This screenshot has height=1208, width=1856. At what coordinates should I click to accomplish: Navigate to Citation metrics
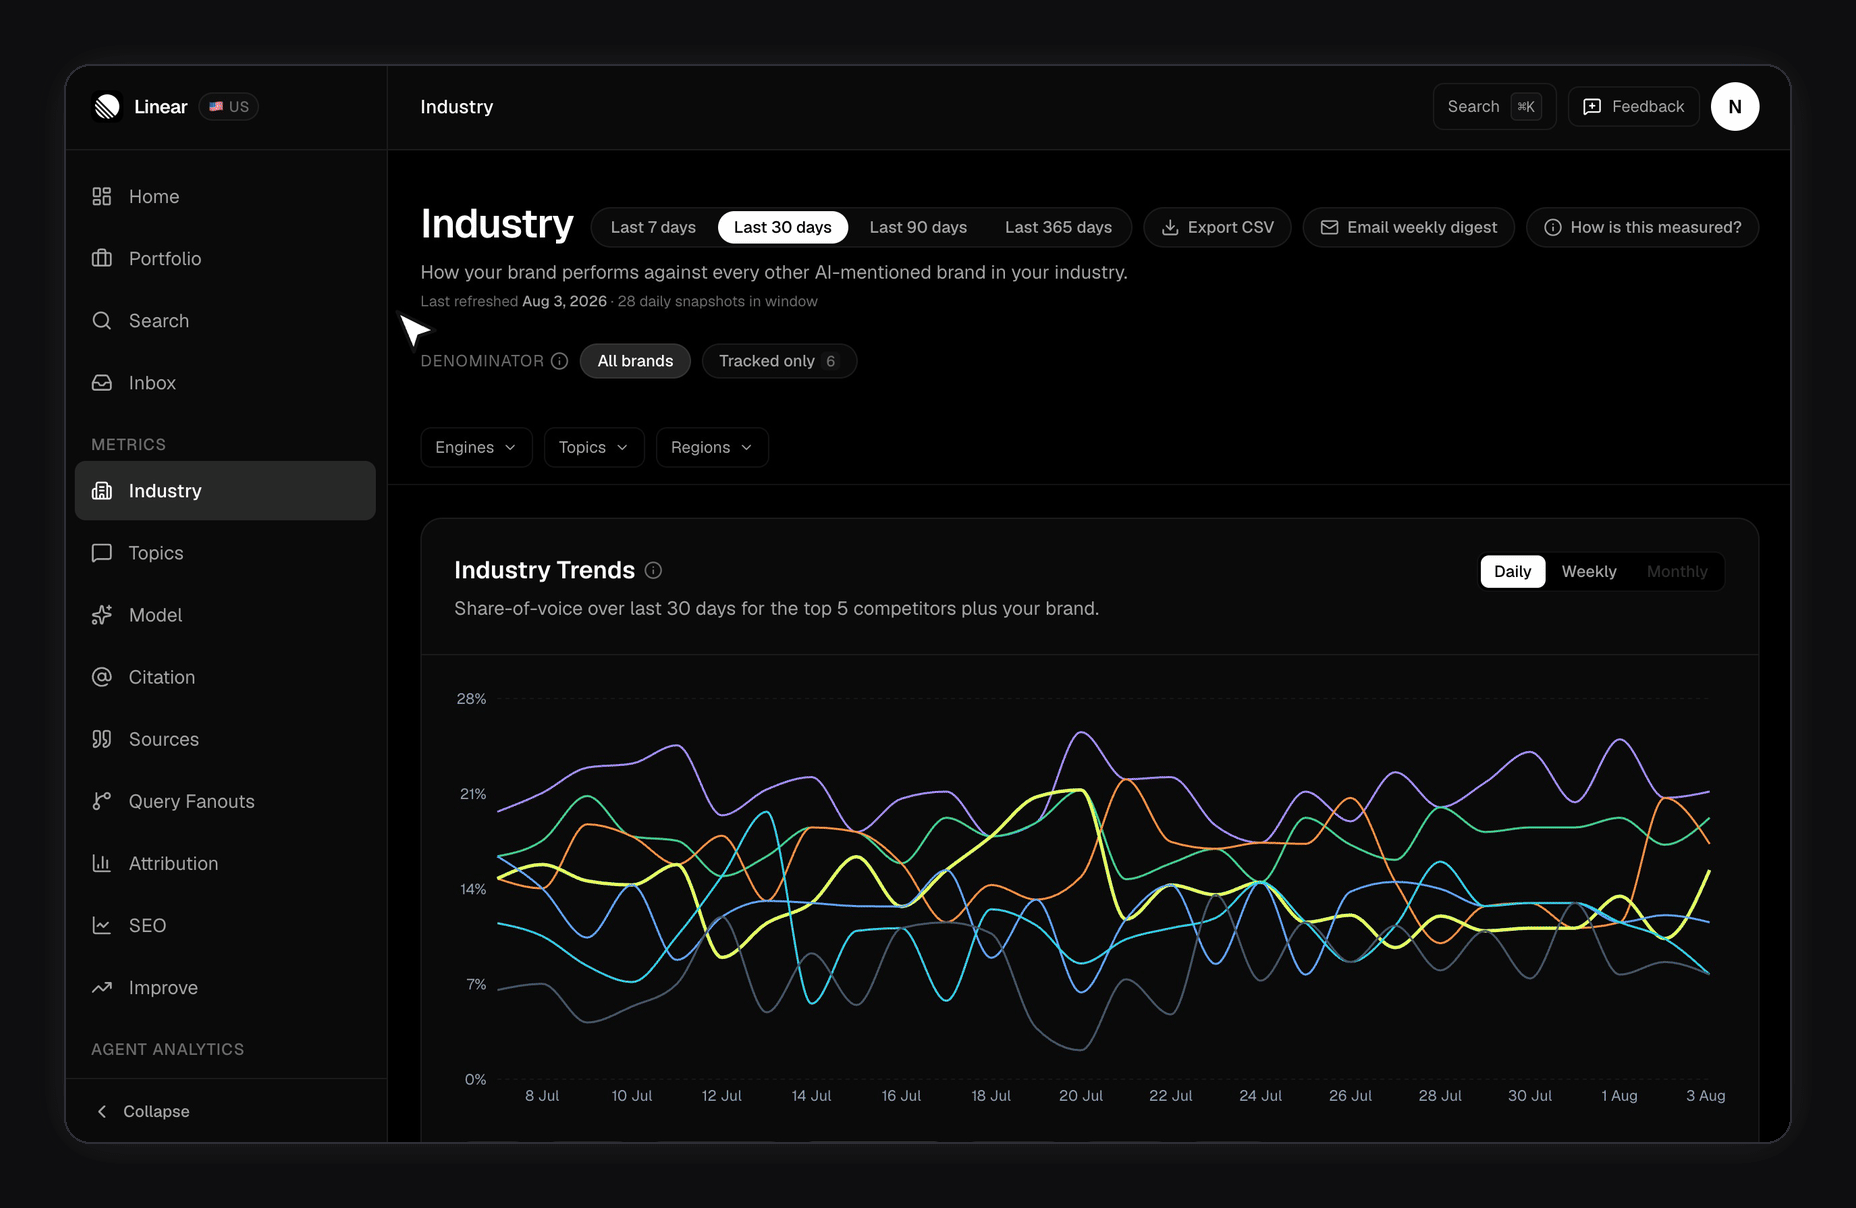225,677
